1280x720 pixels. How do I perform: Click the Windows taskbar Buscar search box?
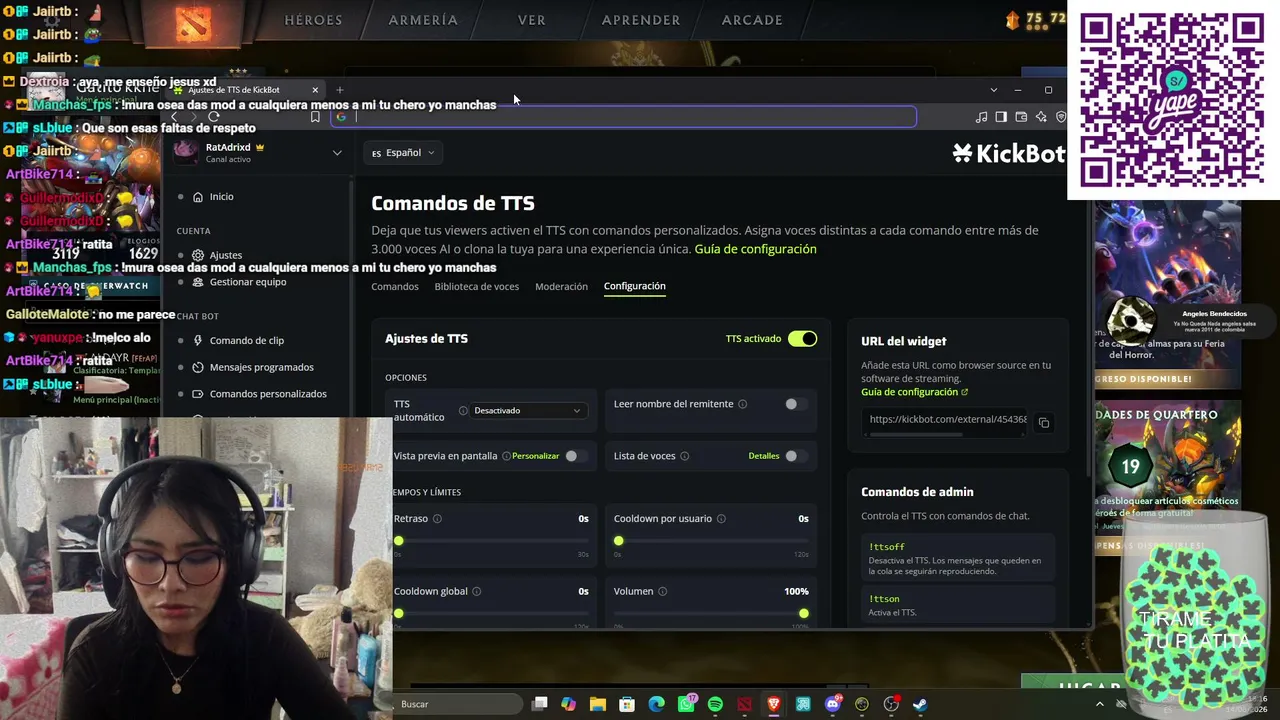455,704
